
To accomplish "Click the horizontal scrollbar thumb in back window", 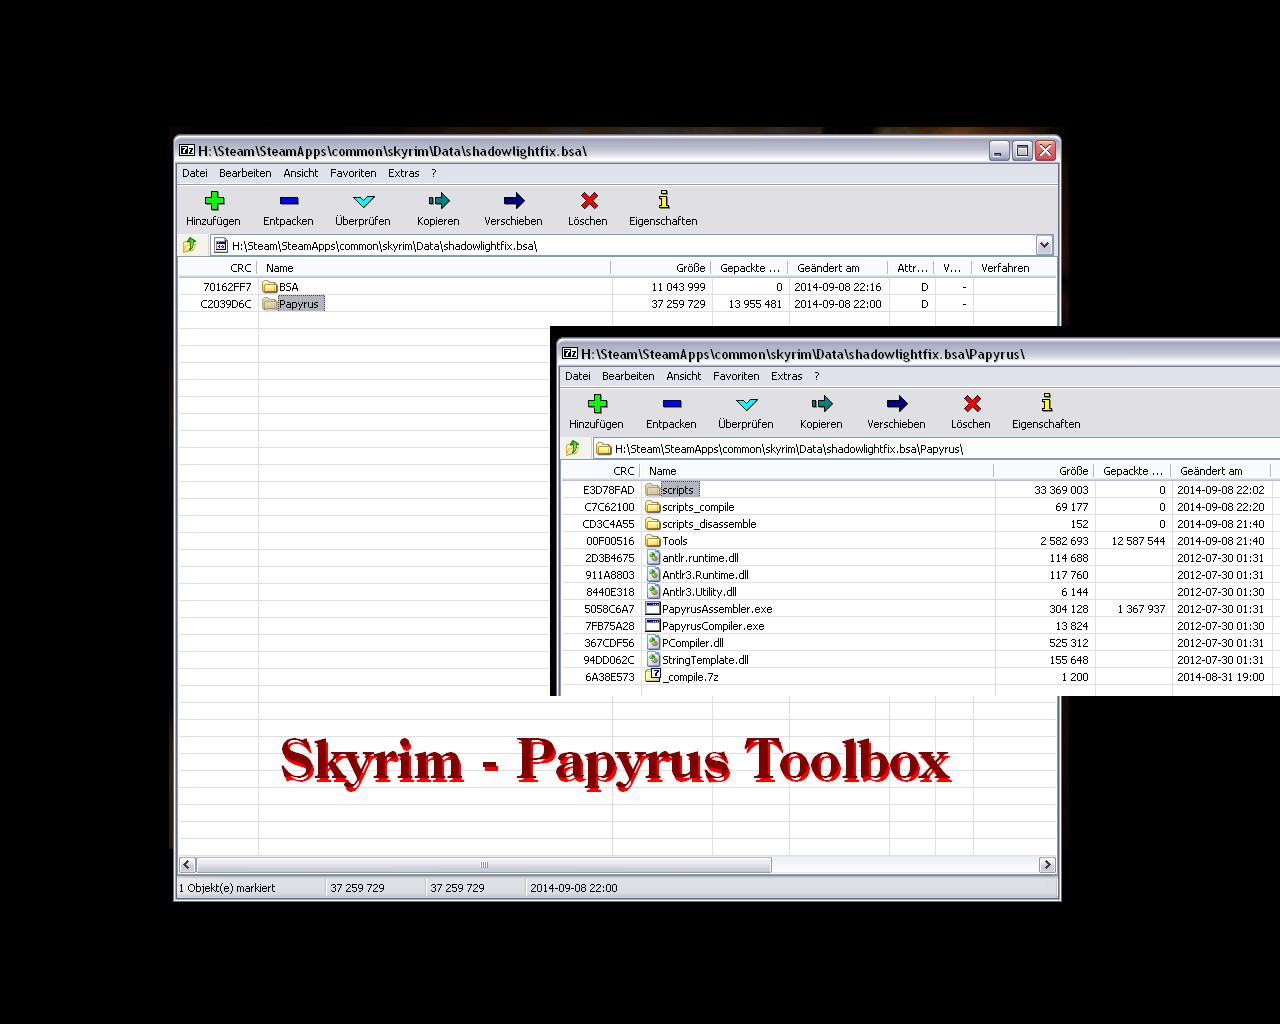I will (x=484, y=865).
